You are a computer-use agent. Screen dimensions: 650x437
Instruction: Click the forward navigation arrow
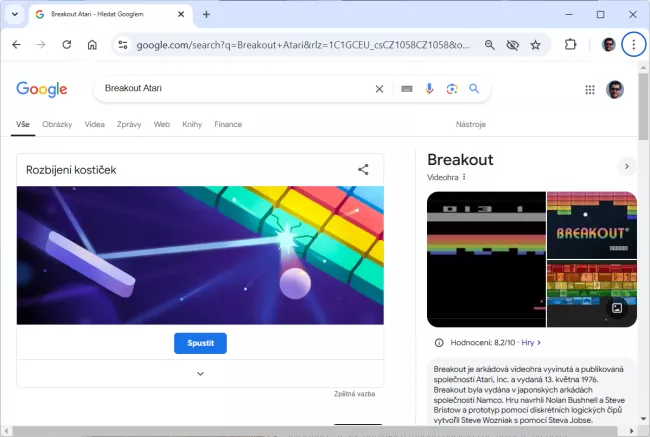pos(41,44)
